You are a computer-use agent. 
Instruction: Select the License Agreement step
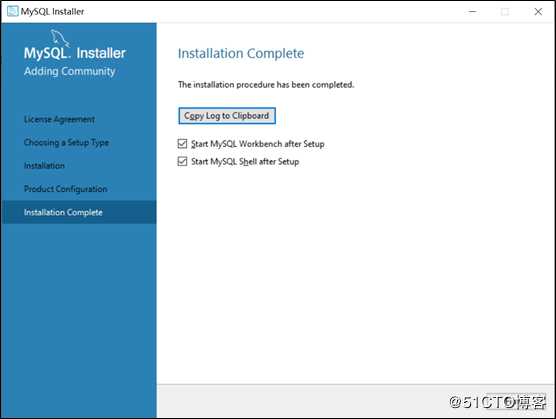tap(59, 119)
